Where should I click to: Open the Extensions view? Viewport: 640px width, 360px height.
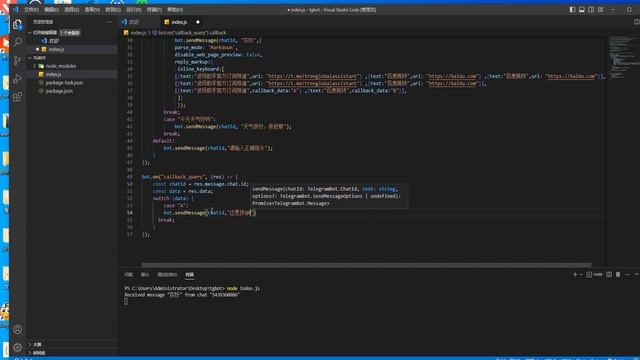[x=18, y=97]
